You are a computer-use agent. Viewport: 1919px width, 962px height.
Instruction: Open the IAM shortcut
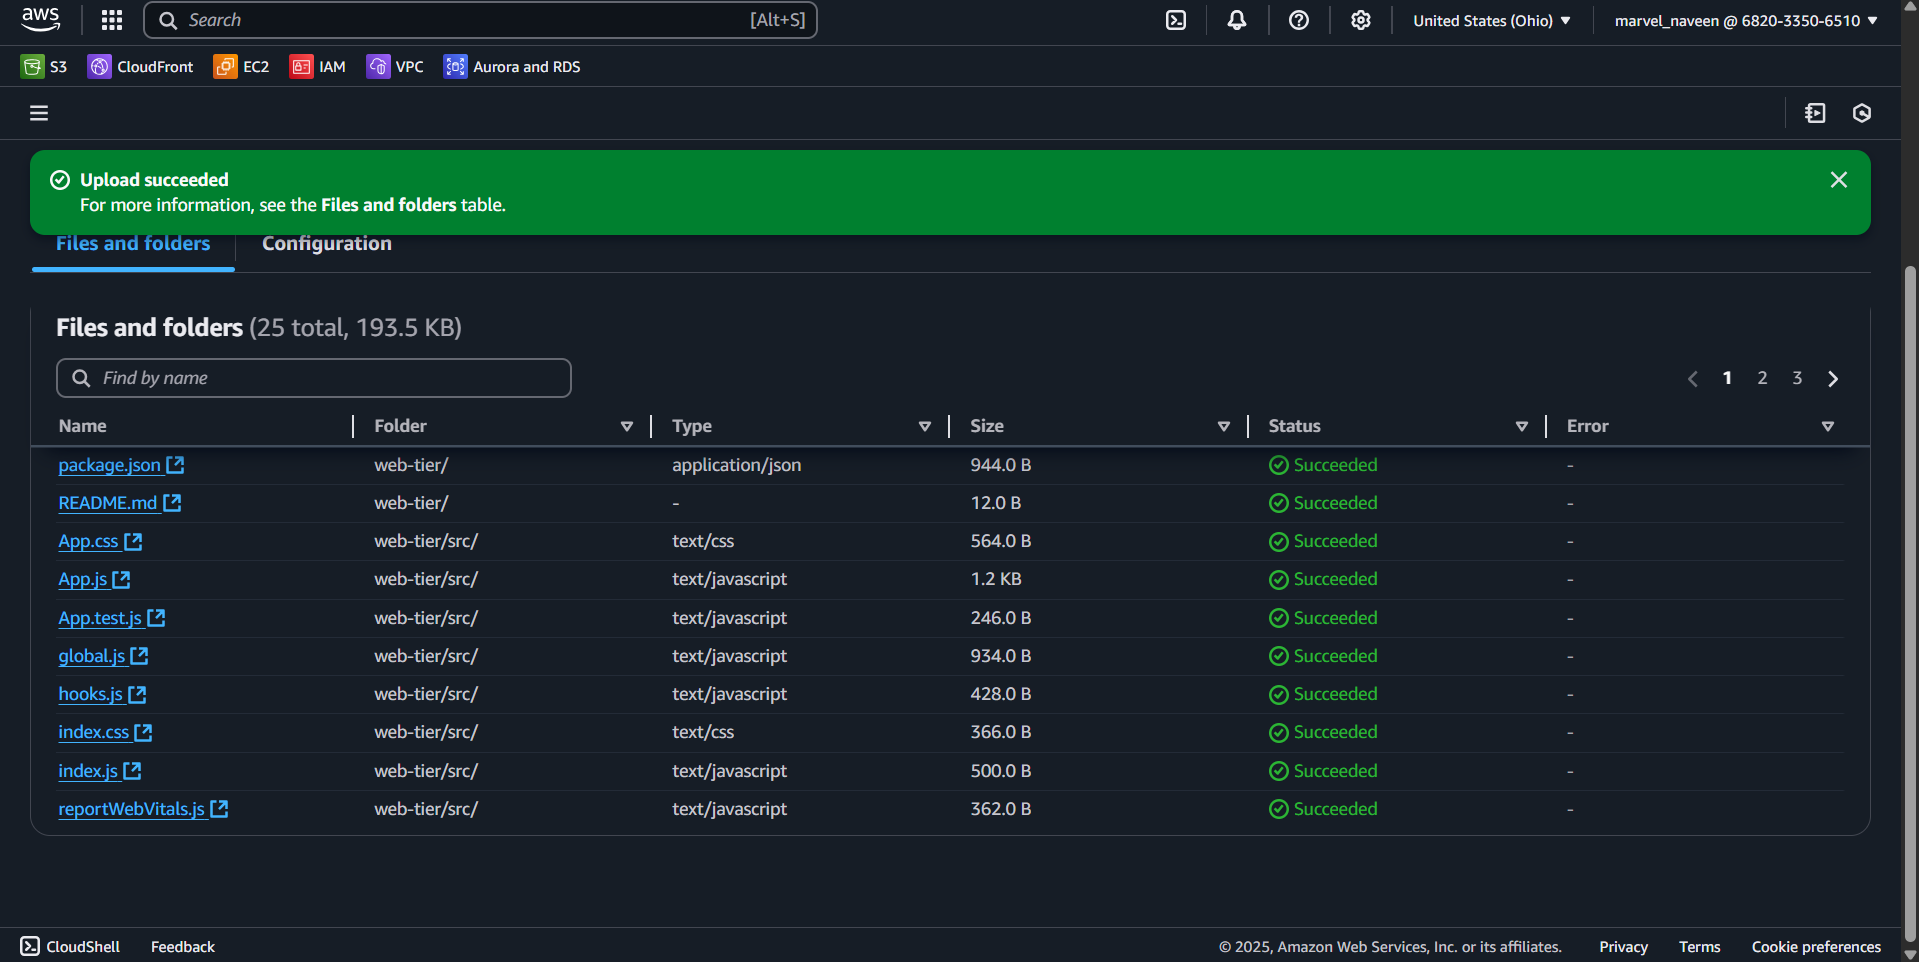(x=317, y=67)
